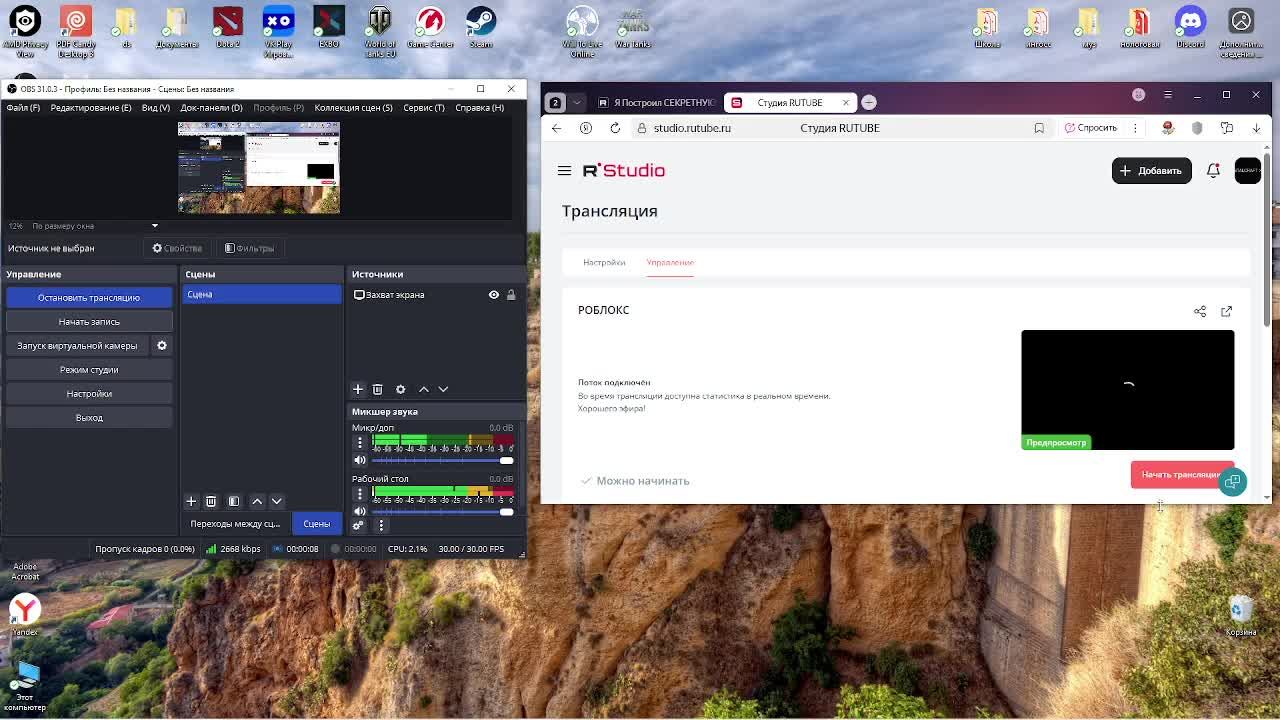The height and width of the screenshot is (720, 1280).
Task: Open Discord desktop shortcut
Action: [x=1190, y=29]
